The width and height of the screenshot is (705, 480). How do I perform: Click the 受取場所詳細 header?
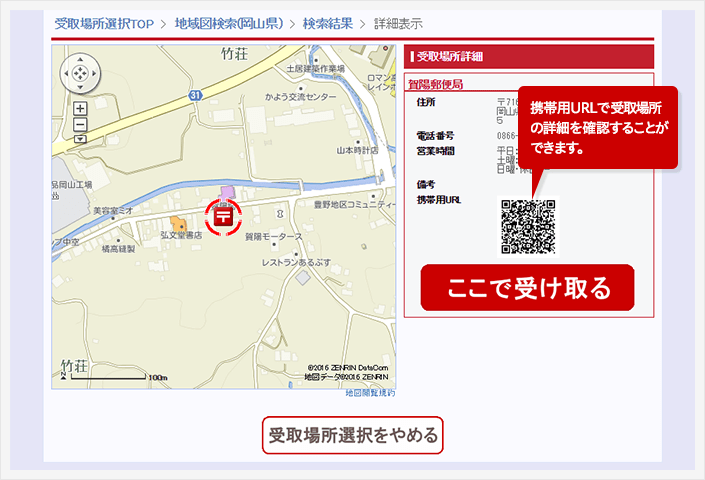tap(450, 57)
